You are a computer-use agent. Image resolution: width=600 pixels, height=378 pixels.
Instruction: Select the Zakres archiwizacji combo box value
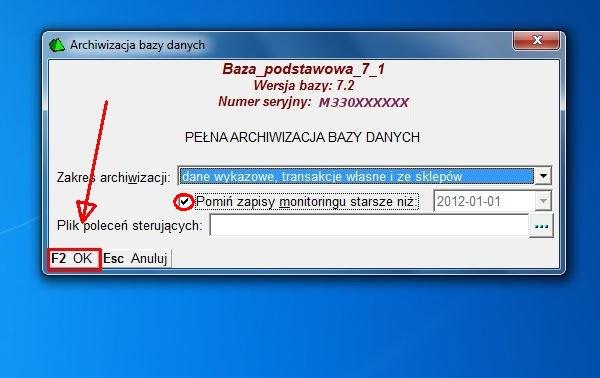356,176
